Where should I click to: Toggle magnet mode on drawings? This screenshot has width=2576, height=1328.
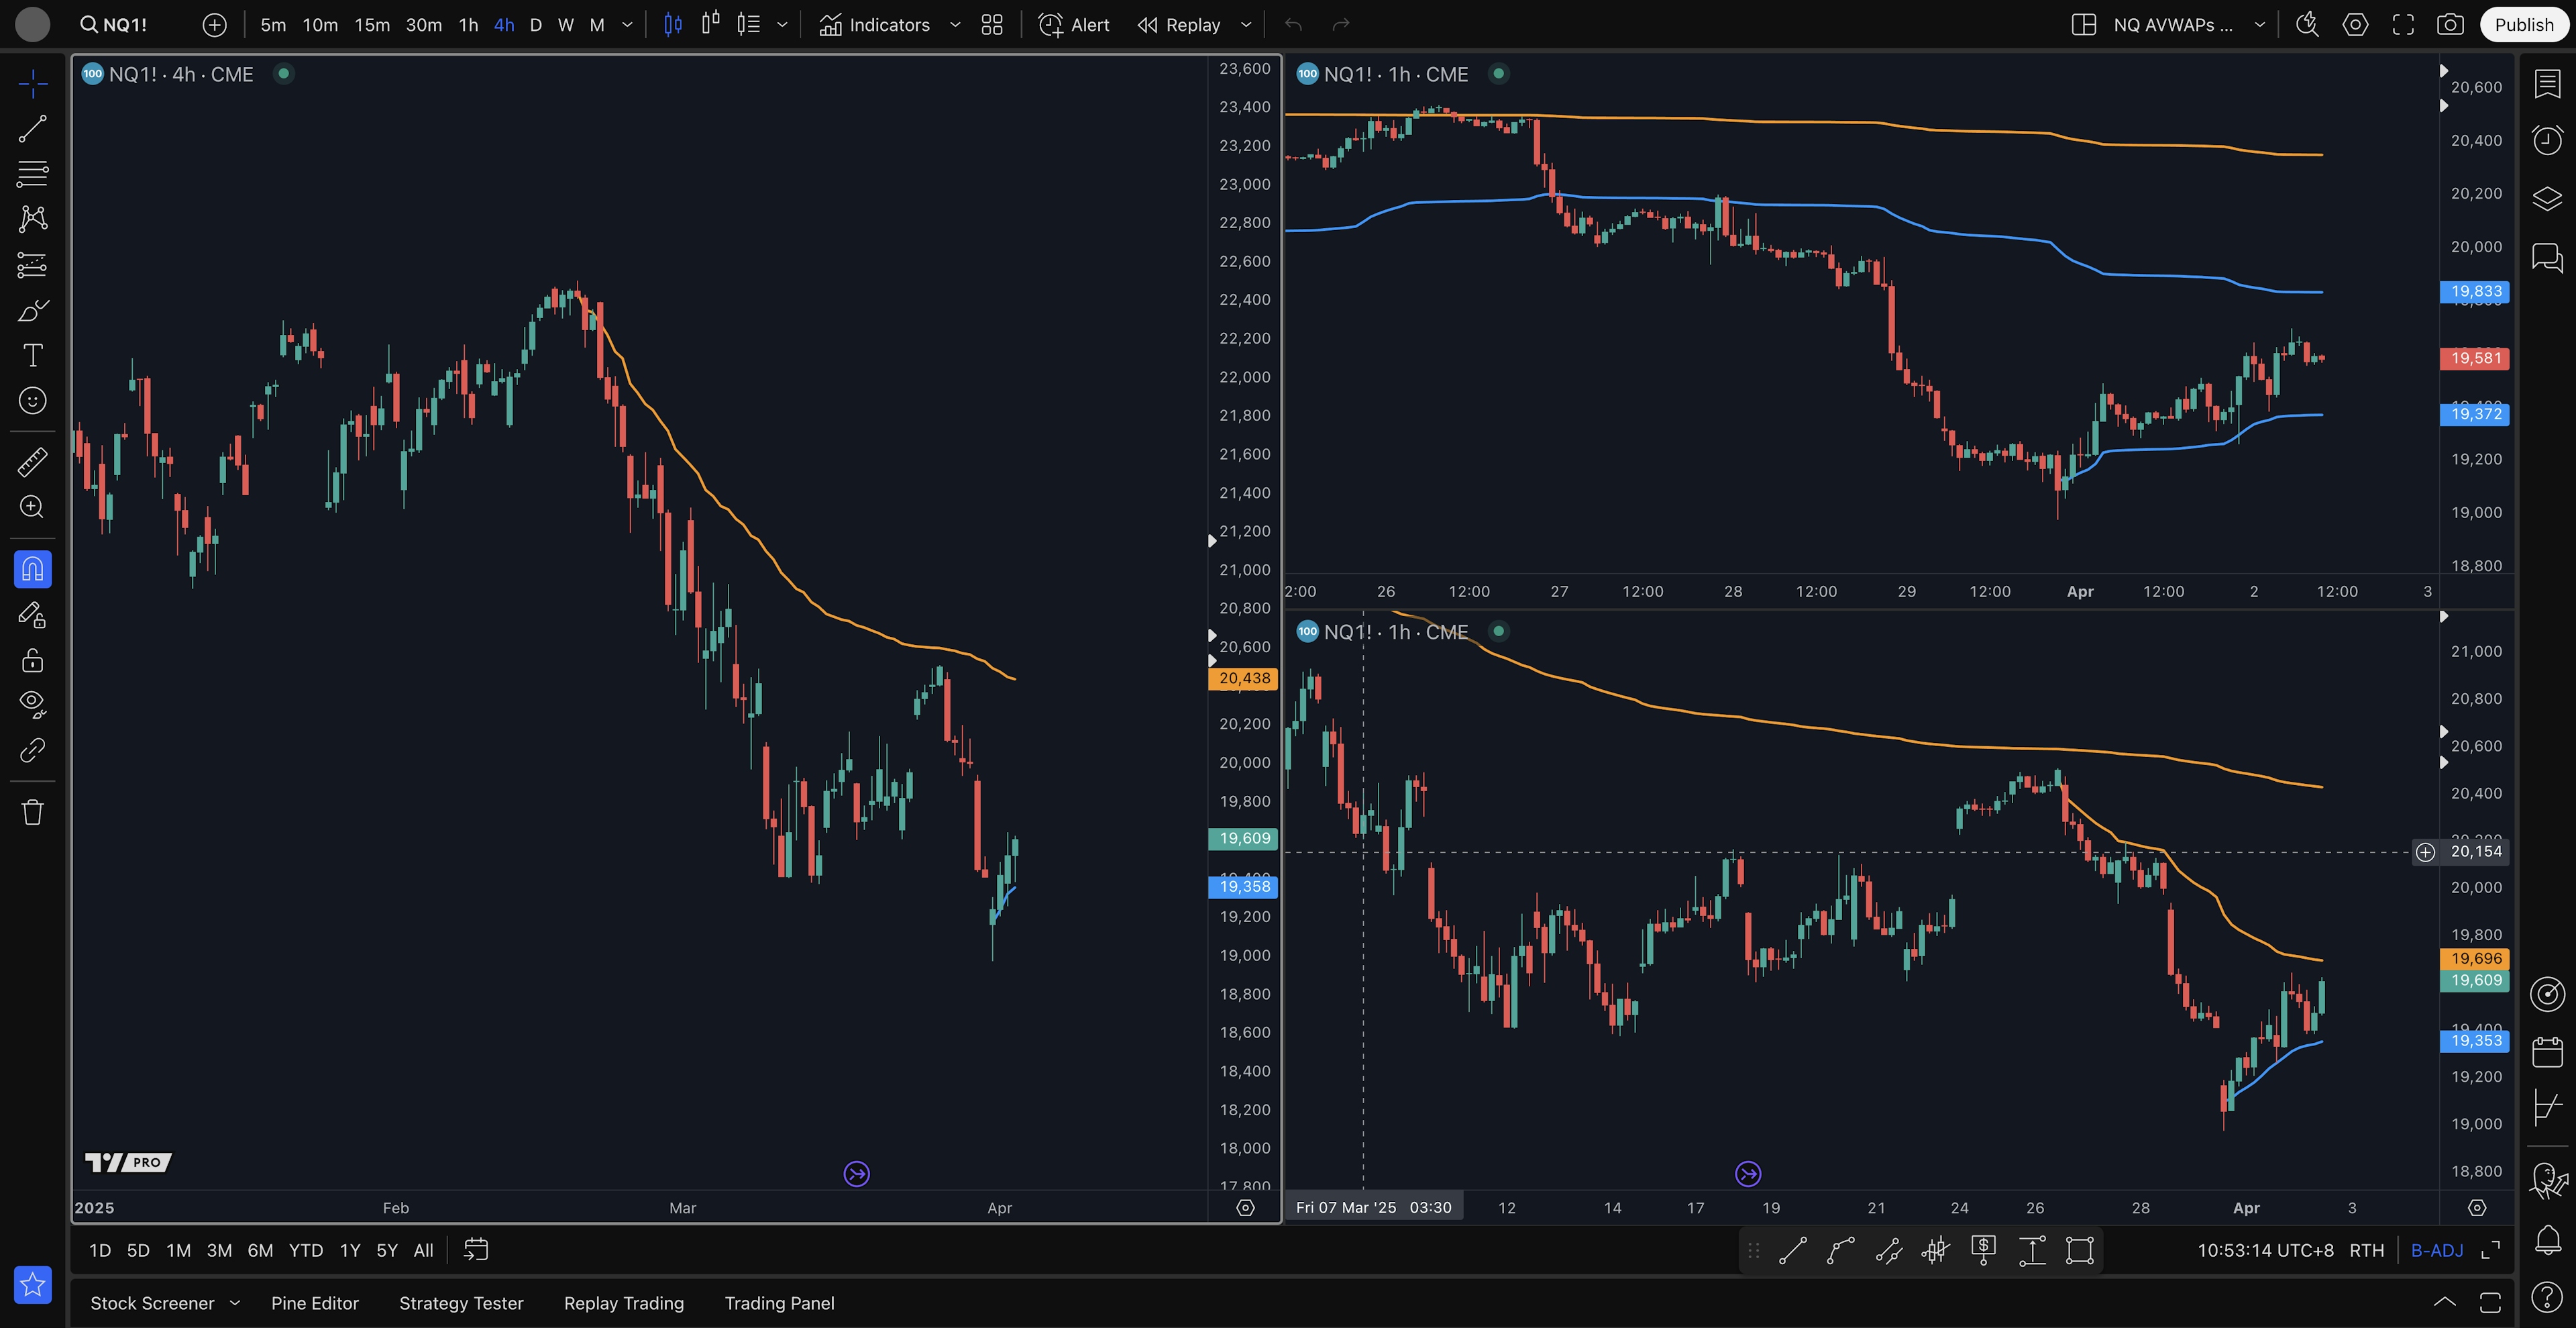pyautogui.click(x=32, y=569)
